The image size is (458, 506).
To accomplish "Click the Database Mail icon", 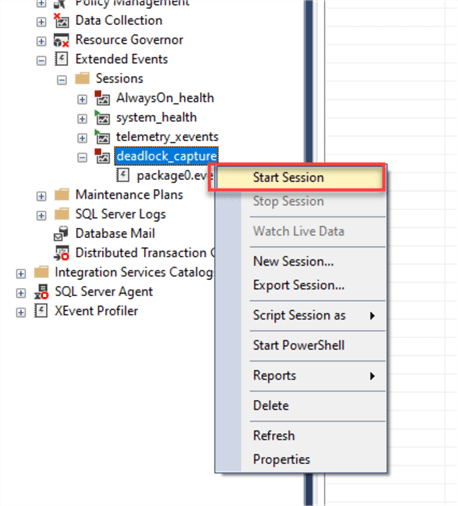I will point(61,233).
